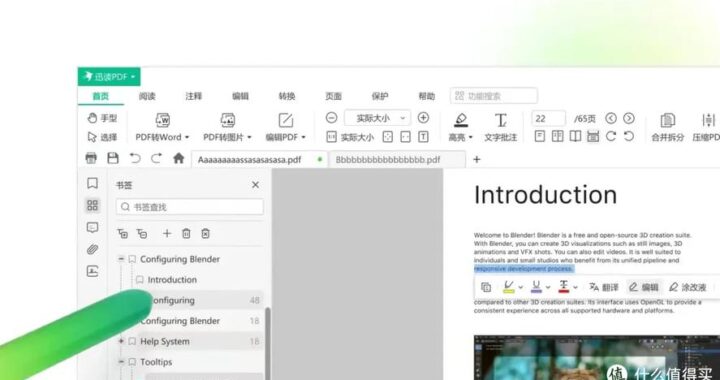The width and height of the screenshot is (720, 380).
Task: Open underline color dropdown in floating toolbar
Action: [x=548, y=288]
